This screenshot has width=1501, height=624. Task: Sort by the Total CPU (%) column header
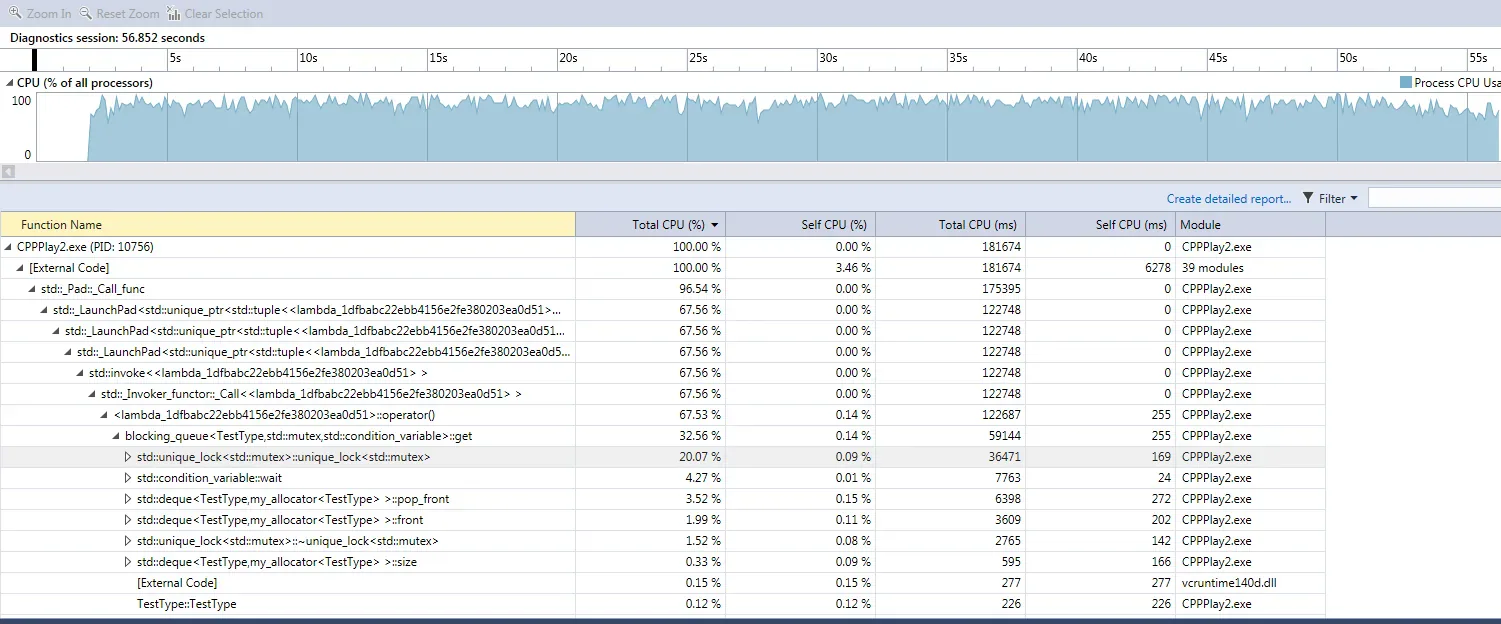coord(650,225)
